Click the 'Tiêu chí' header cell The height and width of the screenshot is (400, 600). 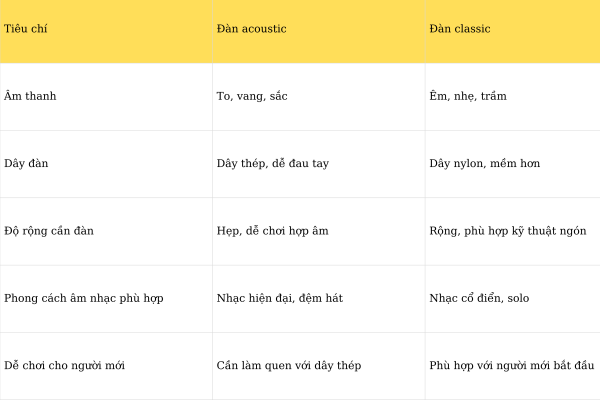26,29
